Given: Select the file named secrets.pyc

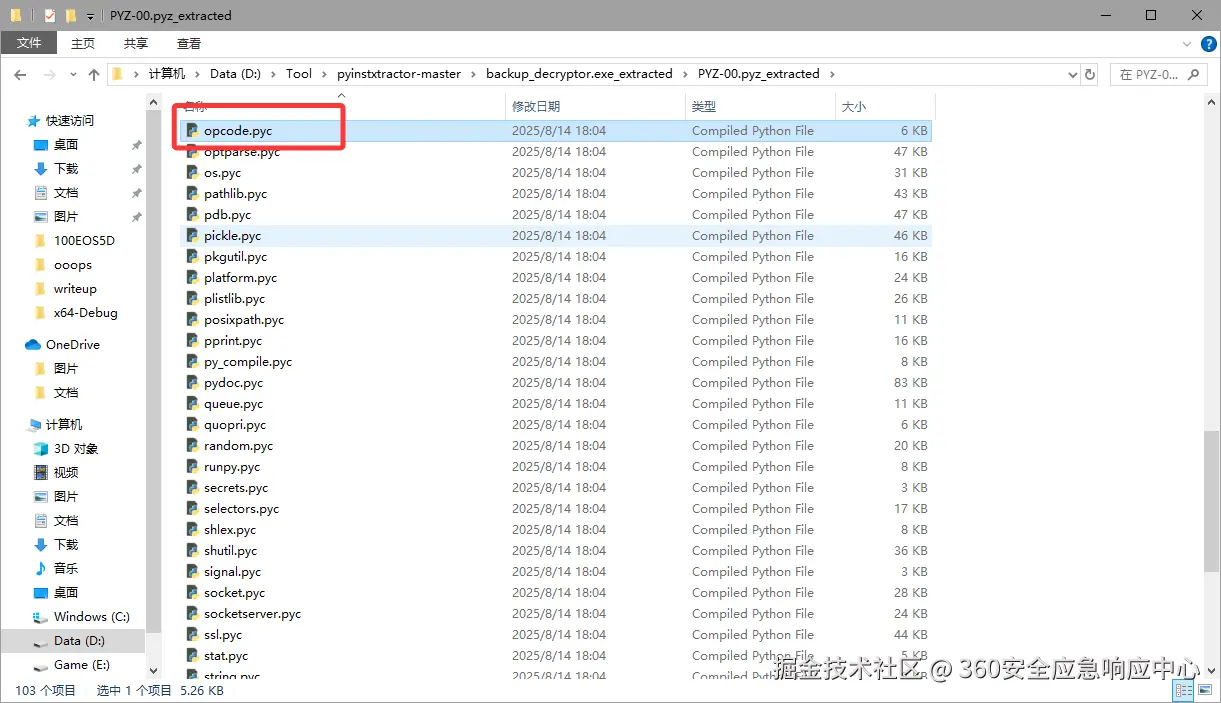Looking at the screenshot, I should click(x=236, y=488).
